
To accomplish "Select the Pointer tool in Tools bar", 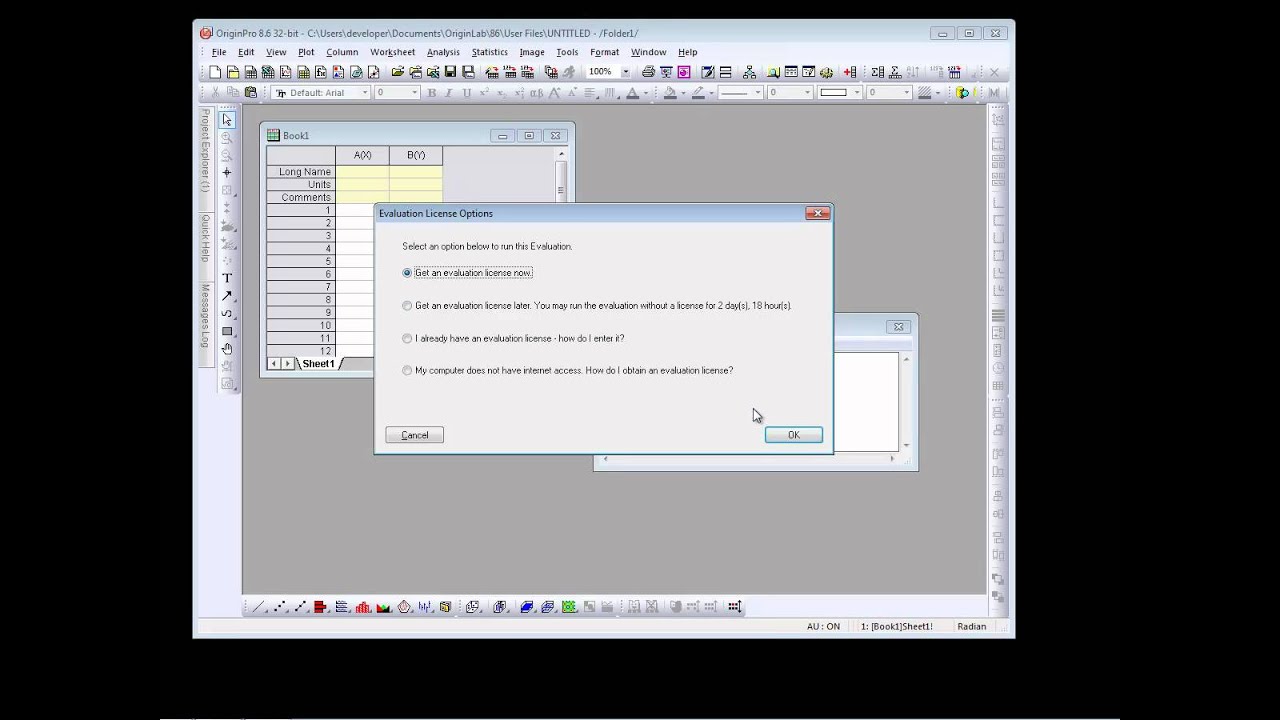I will 227,119.
